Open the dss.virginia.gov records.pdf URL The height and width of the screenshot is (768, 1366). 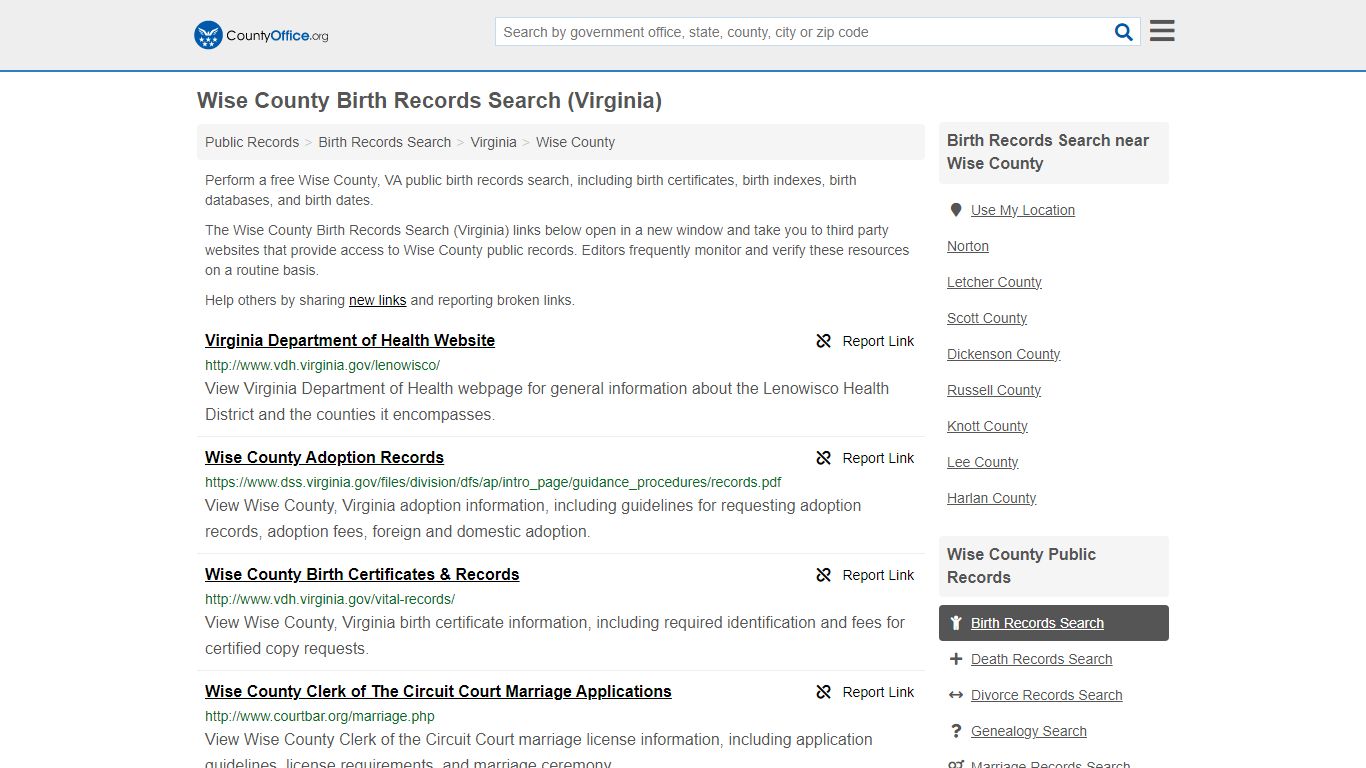[x=493, y=482]
